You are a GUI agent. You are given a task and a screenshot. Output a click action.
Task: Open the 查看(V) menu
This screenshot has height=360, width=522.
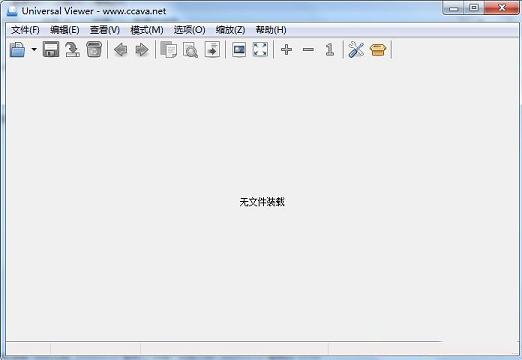[x=105, y=30]
